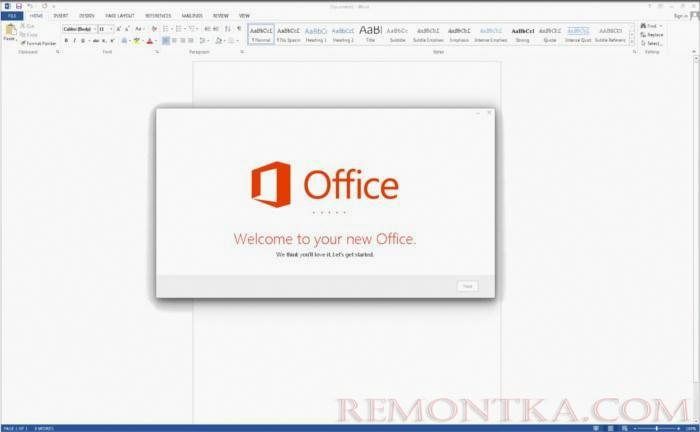The height and width of the screenshot is (432, 700).
Task: Justify paragraph text
Action: tap(191, 41)
